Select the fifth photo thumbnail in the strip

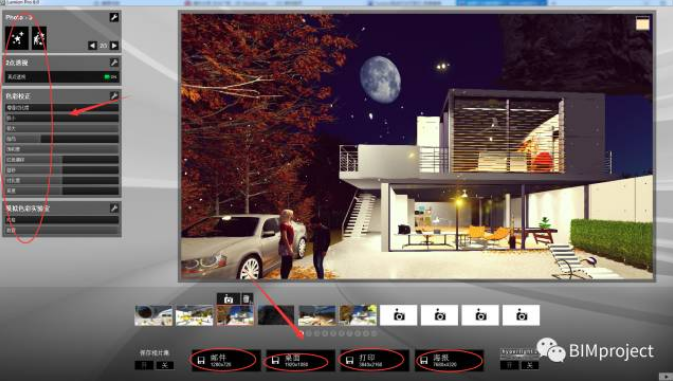tap(317, 316)
